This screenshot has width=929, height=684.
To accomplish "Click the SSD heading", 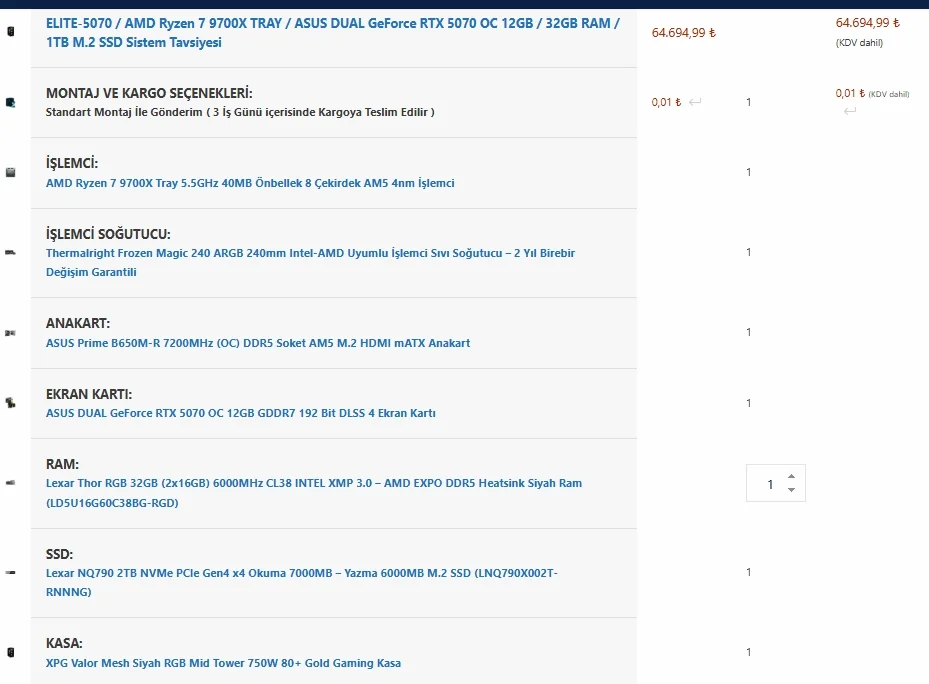I will (x=59, y=554).
